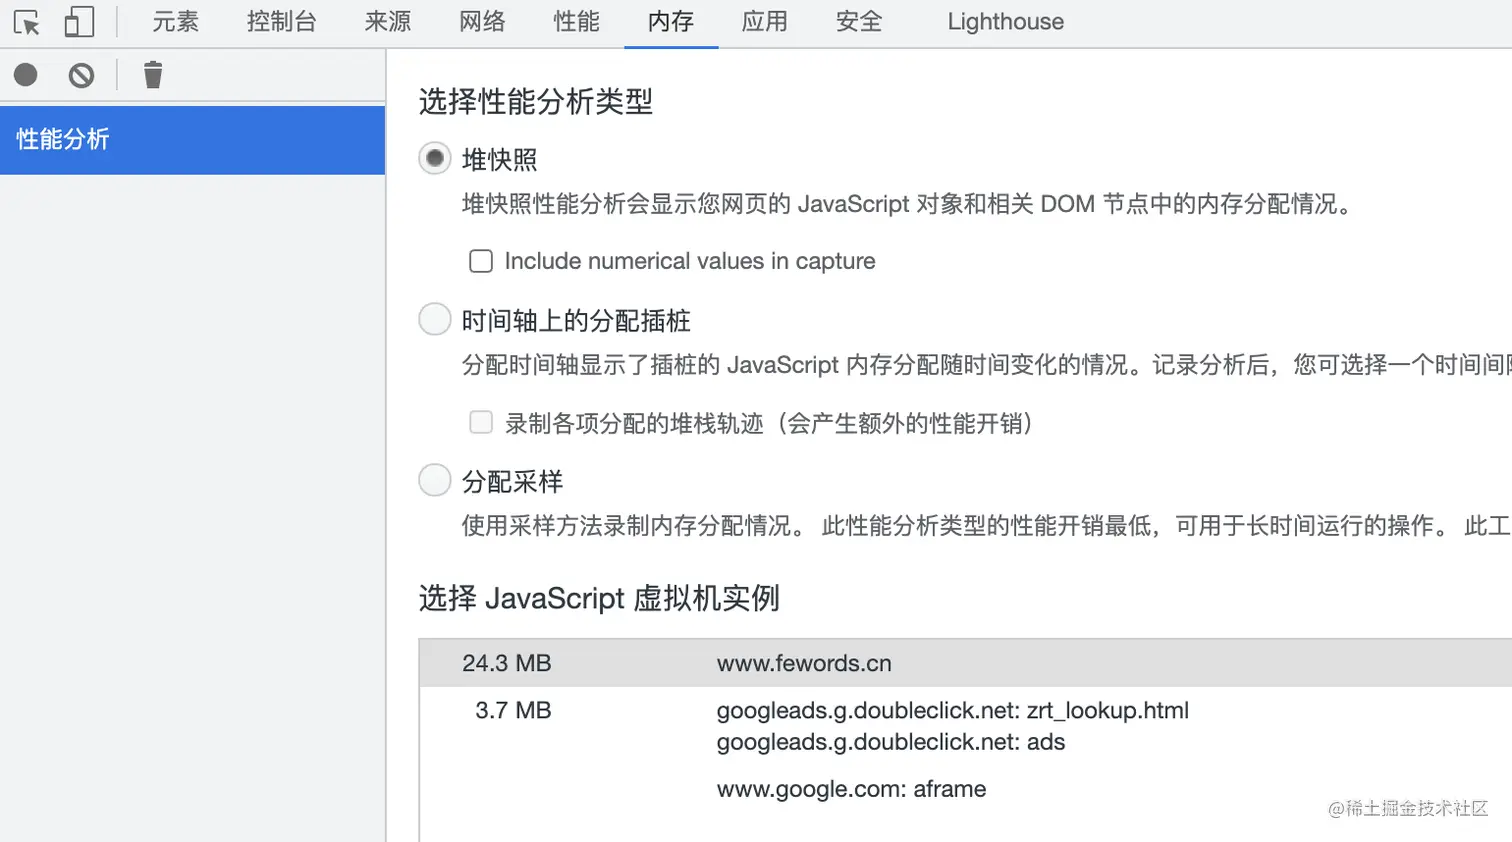Choose 时间轴上的分配插桩 option

pos(433,319)
